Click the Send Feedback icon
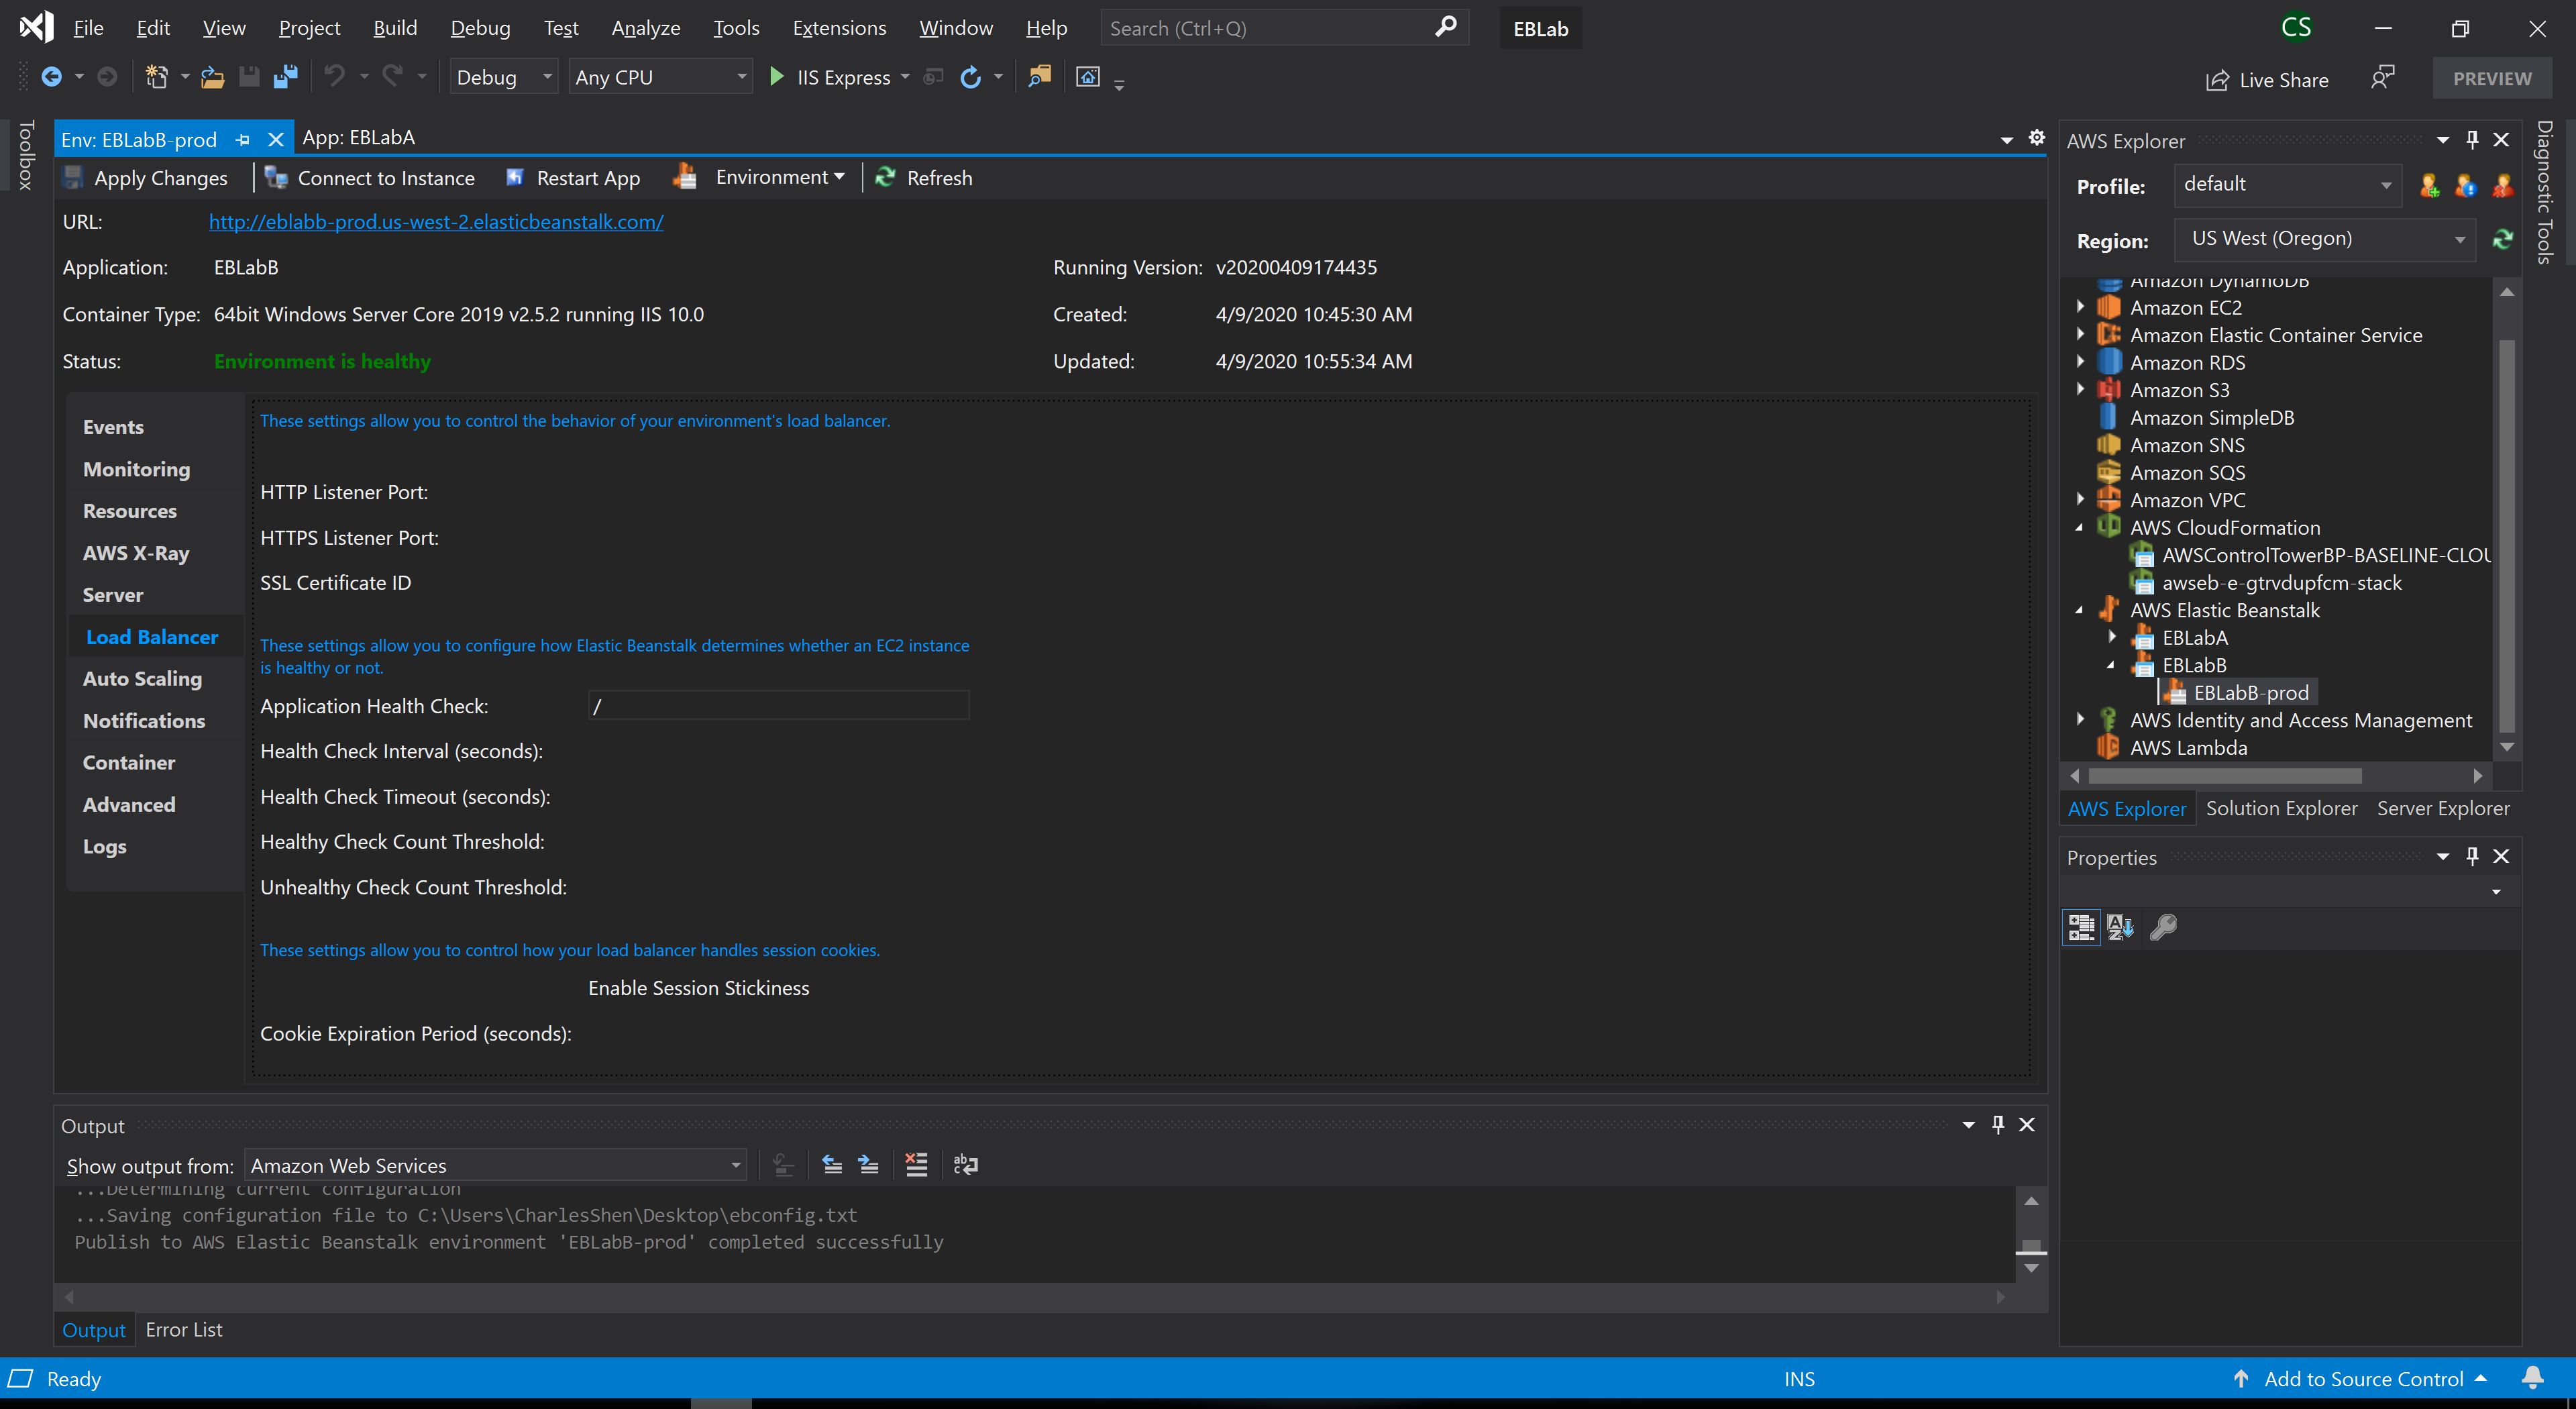The image size is (2576, 1409). (x=2383, y=78)
